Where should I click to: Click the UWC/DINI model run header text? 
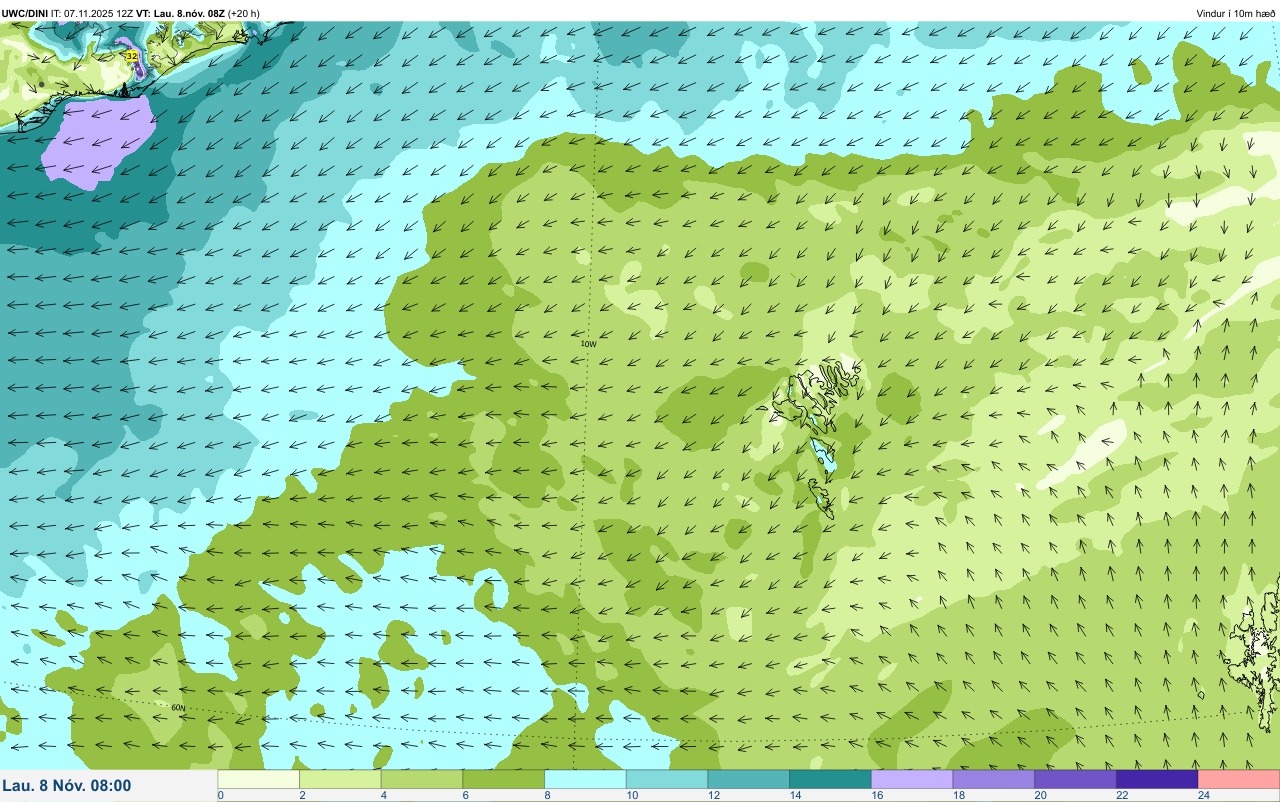pyautogui.click(x=131, y=13)
